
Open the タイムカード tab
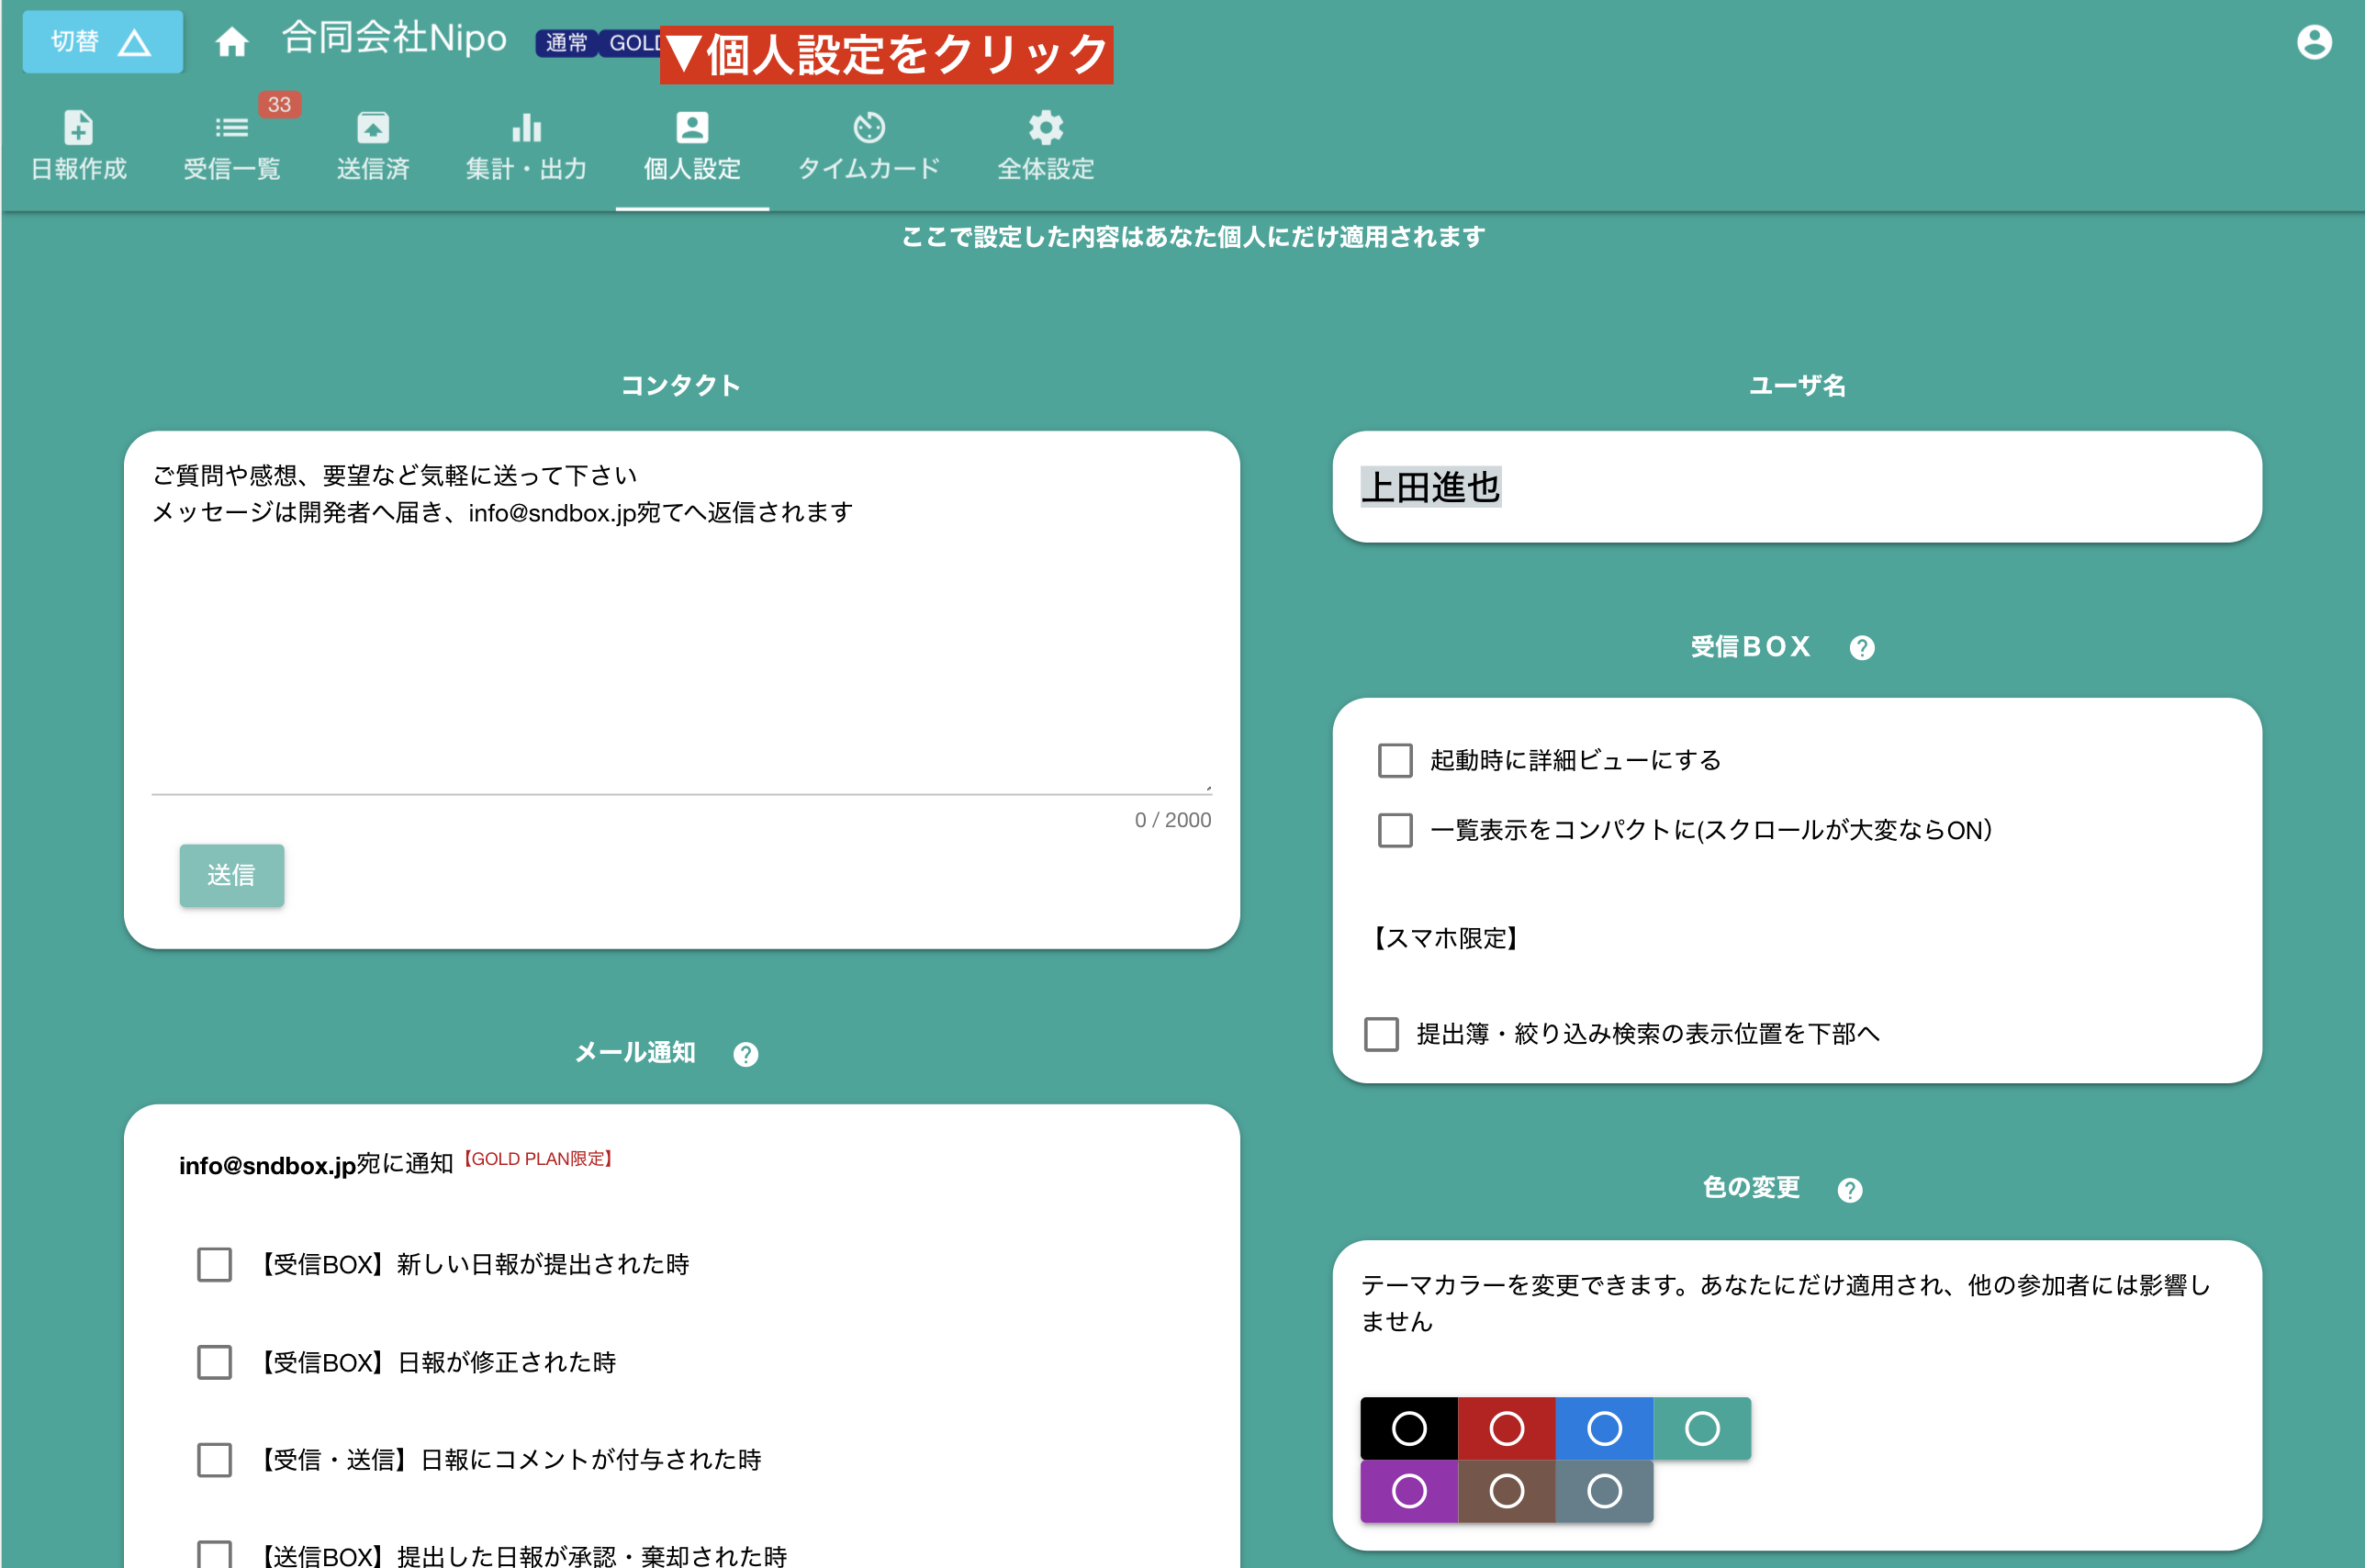[x=869, y=146]
